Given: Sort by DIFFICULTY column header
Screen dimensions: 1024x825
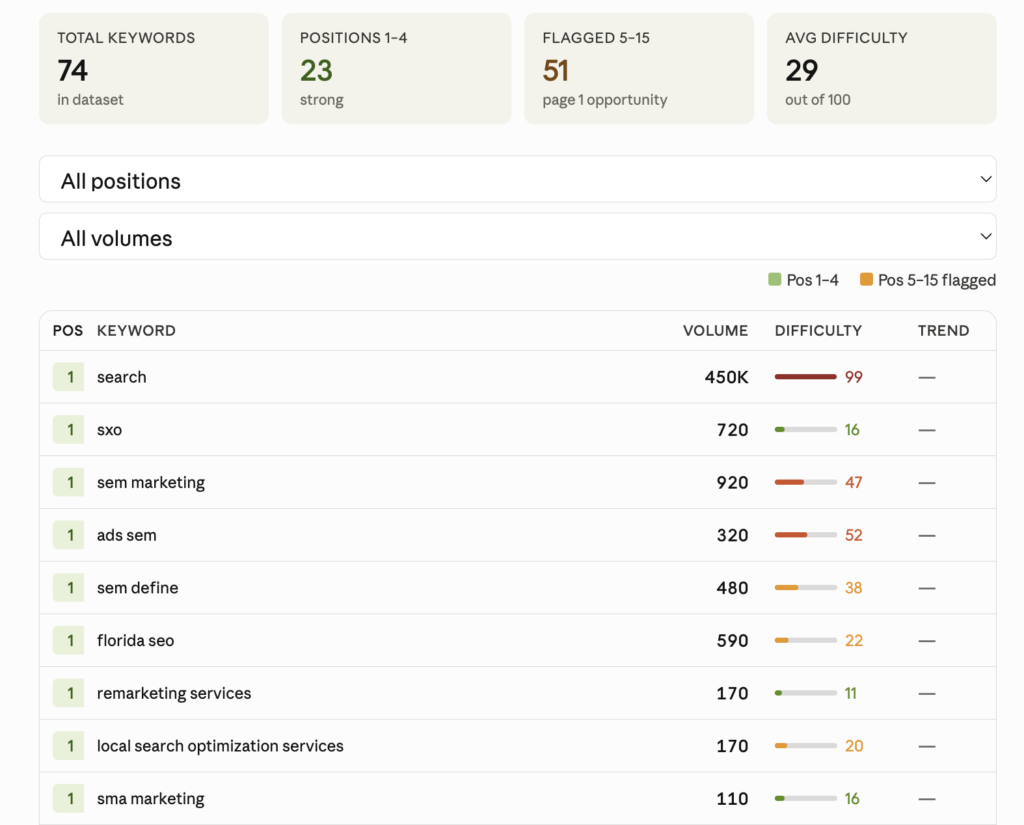Looking at the screenshot, I should 818,331.
